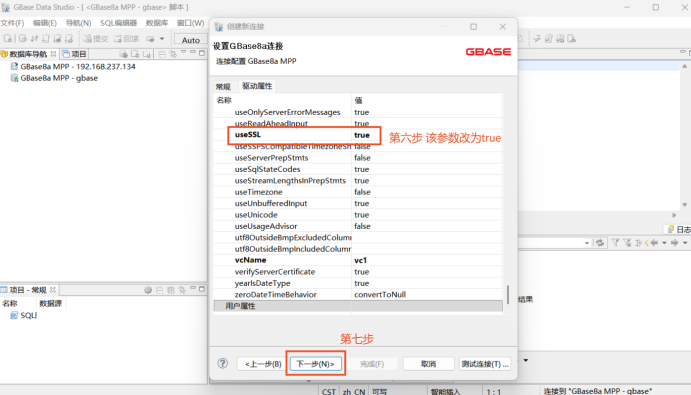Click the expand all icon in project panel
691x395 pixels.
tap(171, 290)
